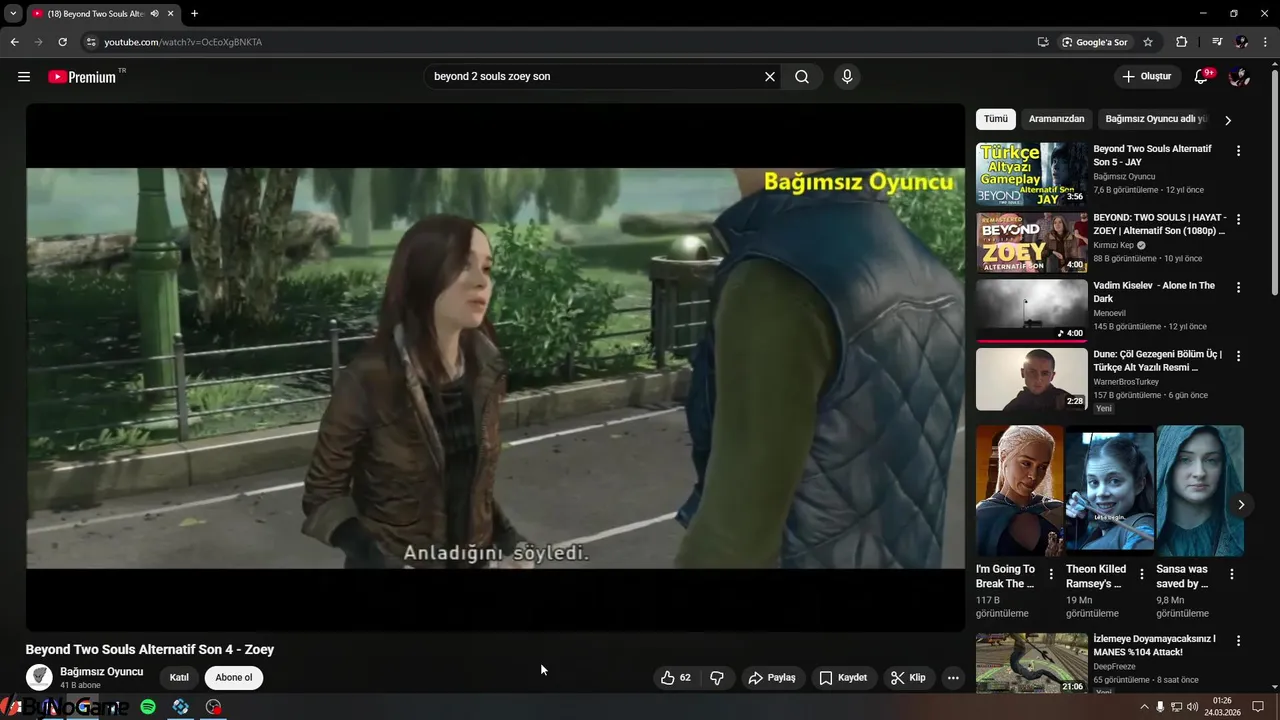Open the Dune trailer thumbnail

1031,379
